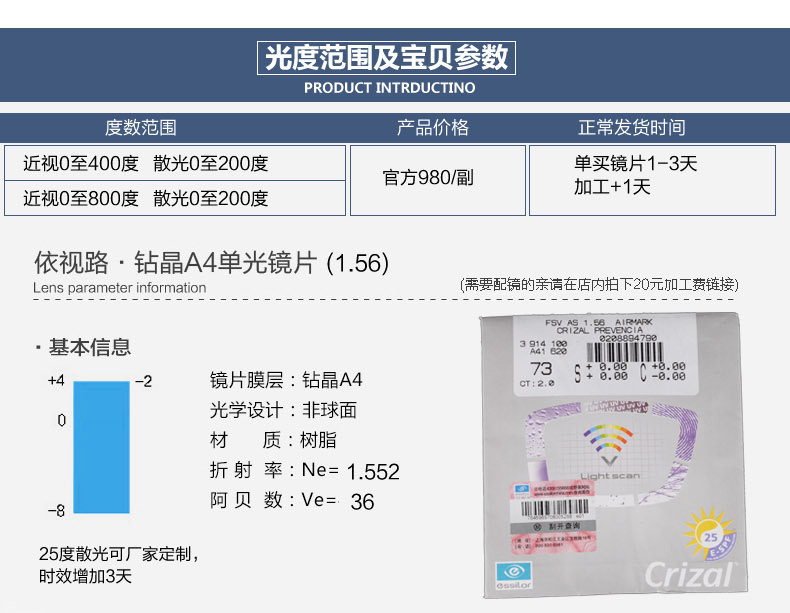Click the -8 label under the bar

pyautogui.click(x=56, y=511)
